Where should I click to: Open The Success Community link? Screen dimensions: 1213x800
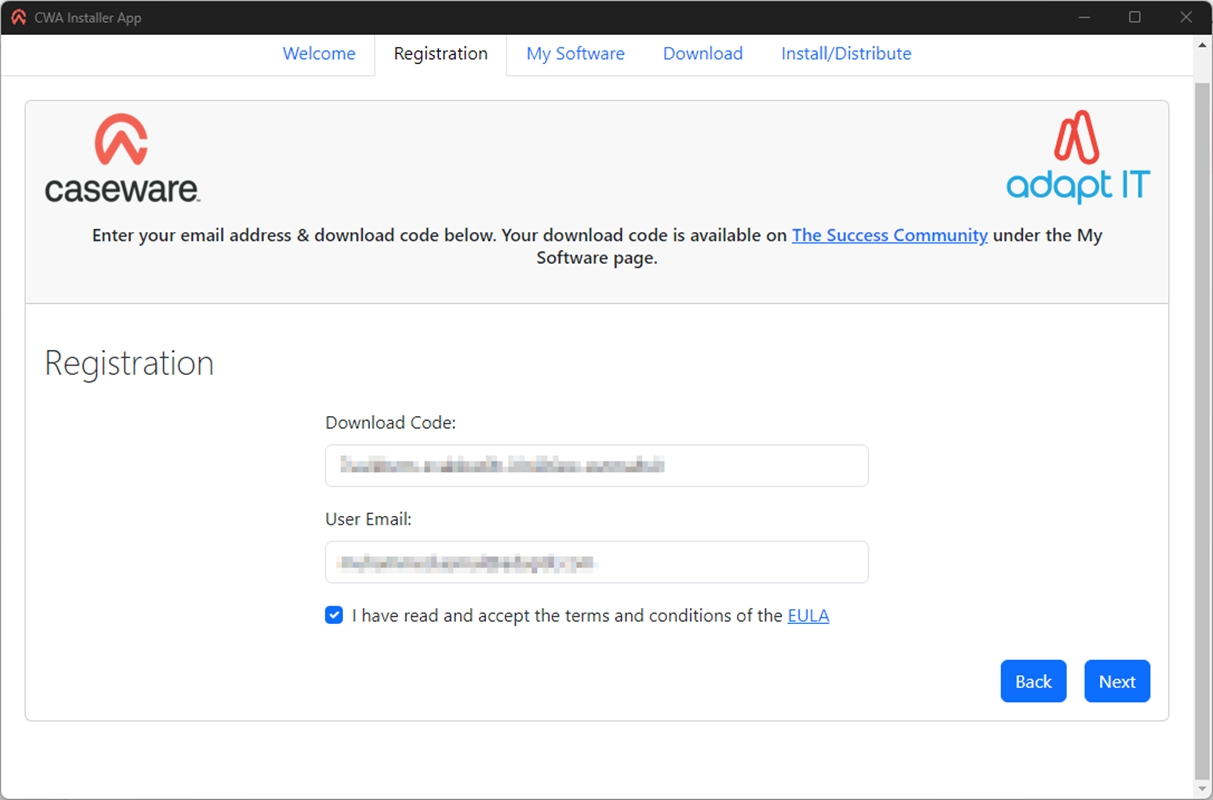click(x=889, y=235)
